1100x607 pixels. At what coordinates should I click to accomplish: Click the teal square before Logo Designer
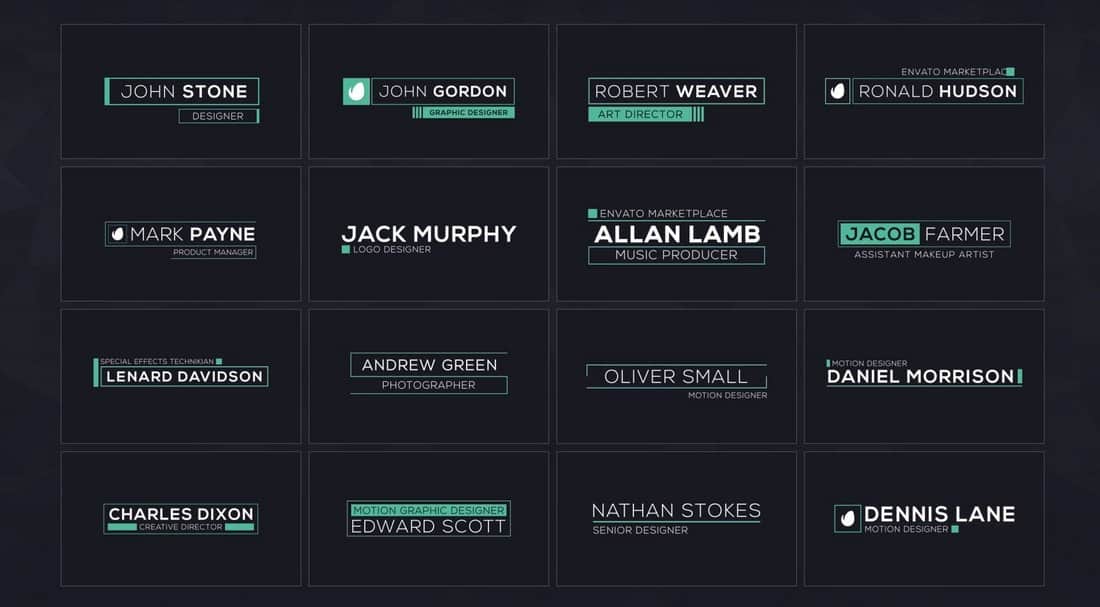[x=346, y=249]
